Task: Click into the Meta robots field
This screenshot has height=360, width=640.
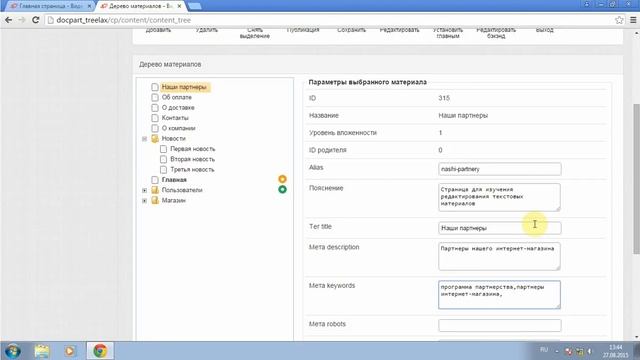Action: click(500, 325)
